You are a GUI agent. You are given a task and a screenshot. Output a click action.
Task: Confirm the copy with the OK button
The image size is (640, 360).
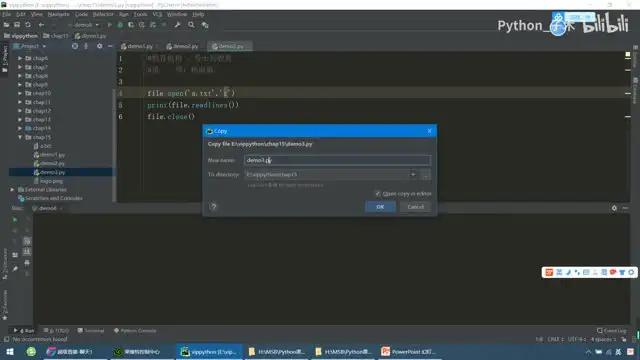380,207
